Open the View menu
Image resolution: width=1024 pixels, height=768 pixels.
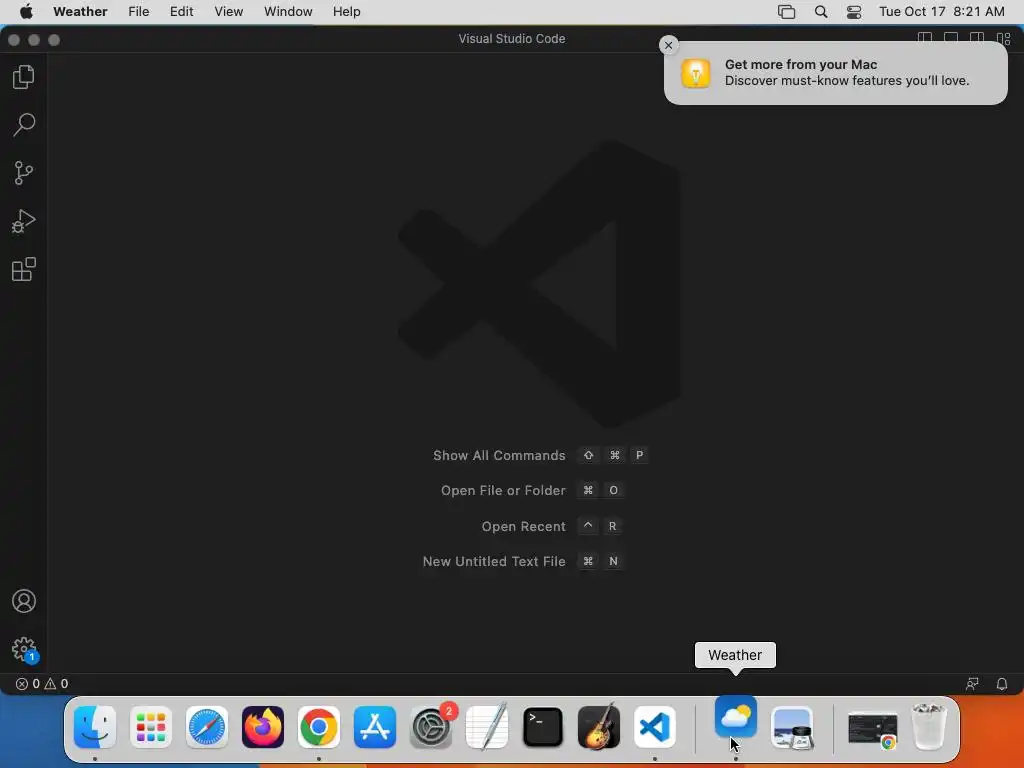(229, 11)
